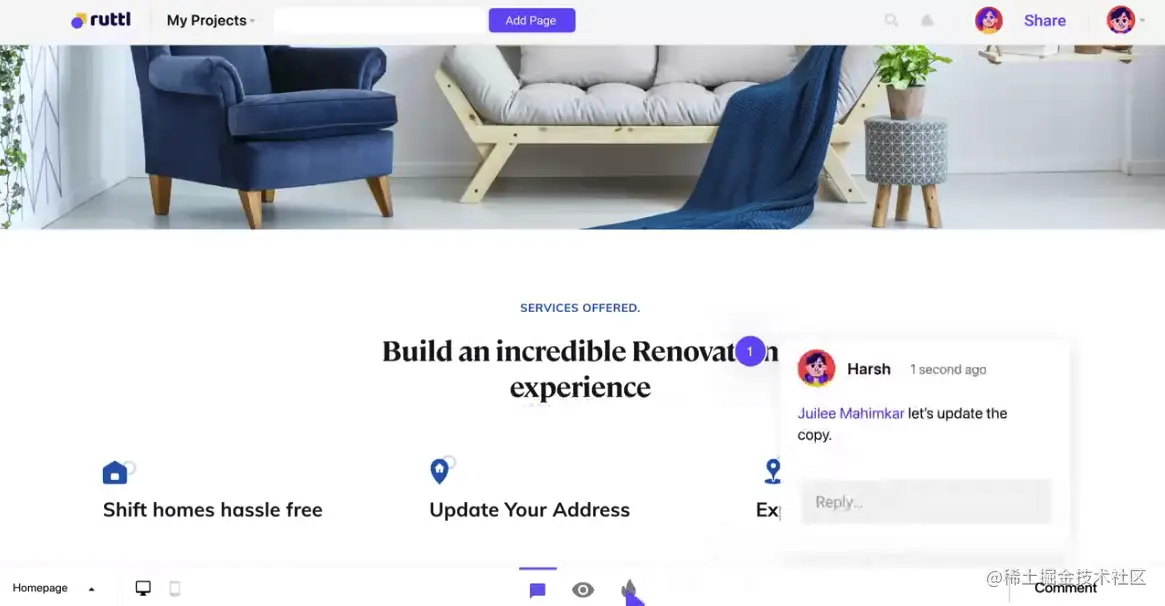1165x606 pixels.
Task: Switch to mobile device view icon
Action: click(175, 588)
